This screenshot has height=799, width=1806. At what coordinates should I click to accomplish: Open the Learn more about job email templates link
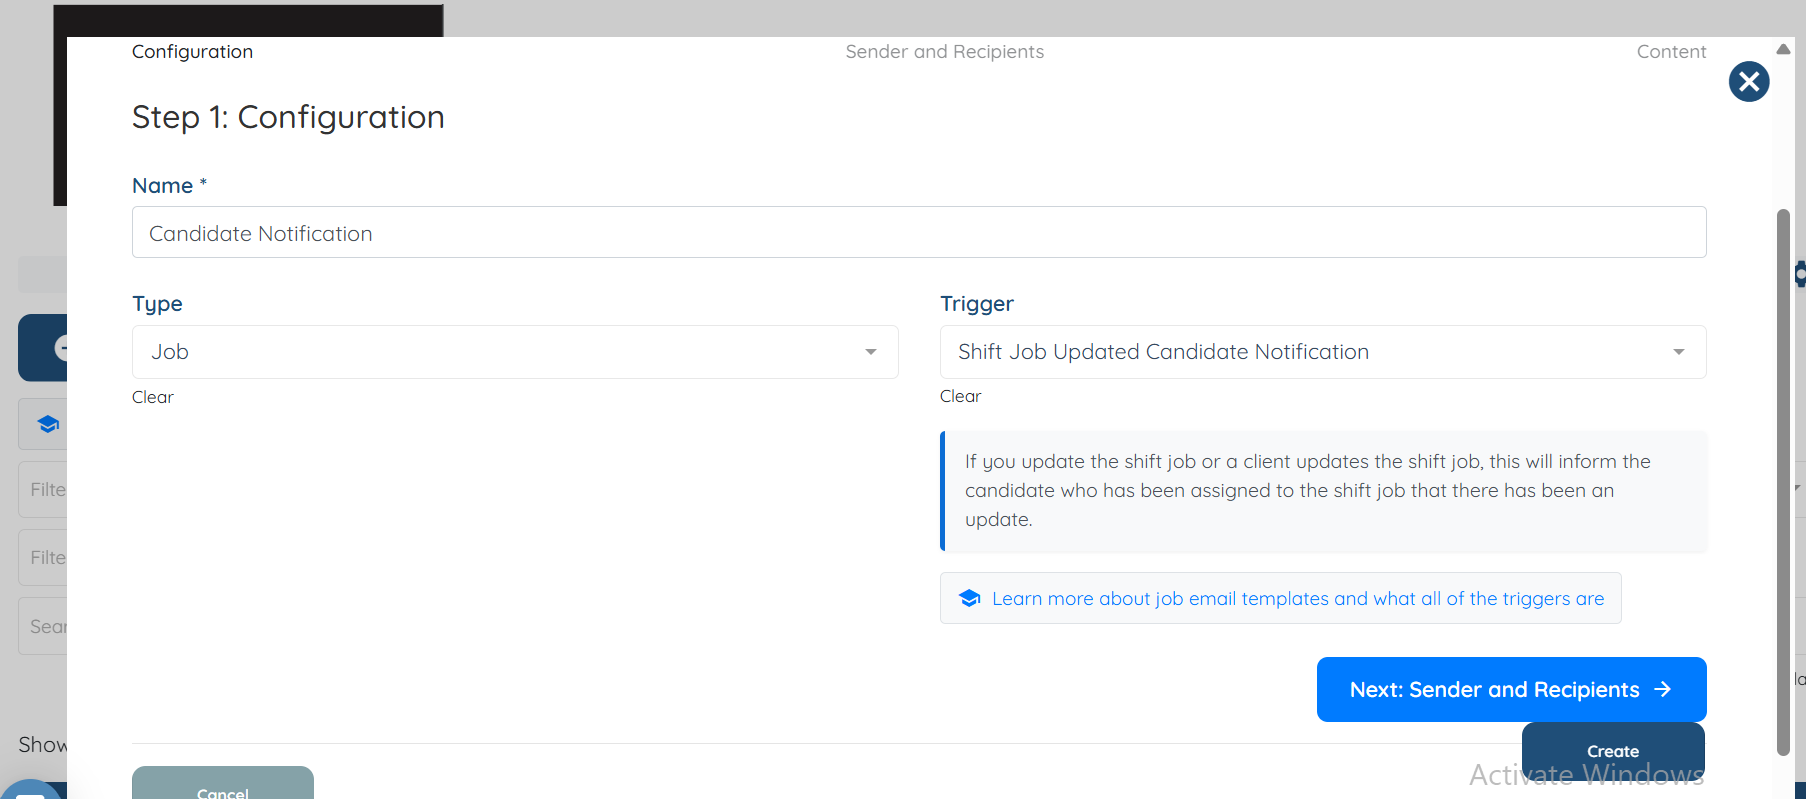[1297, 598]
